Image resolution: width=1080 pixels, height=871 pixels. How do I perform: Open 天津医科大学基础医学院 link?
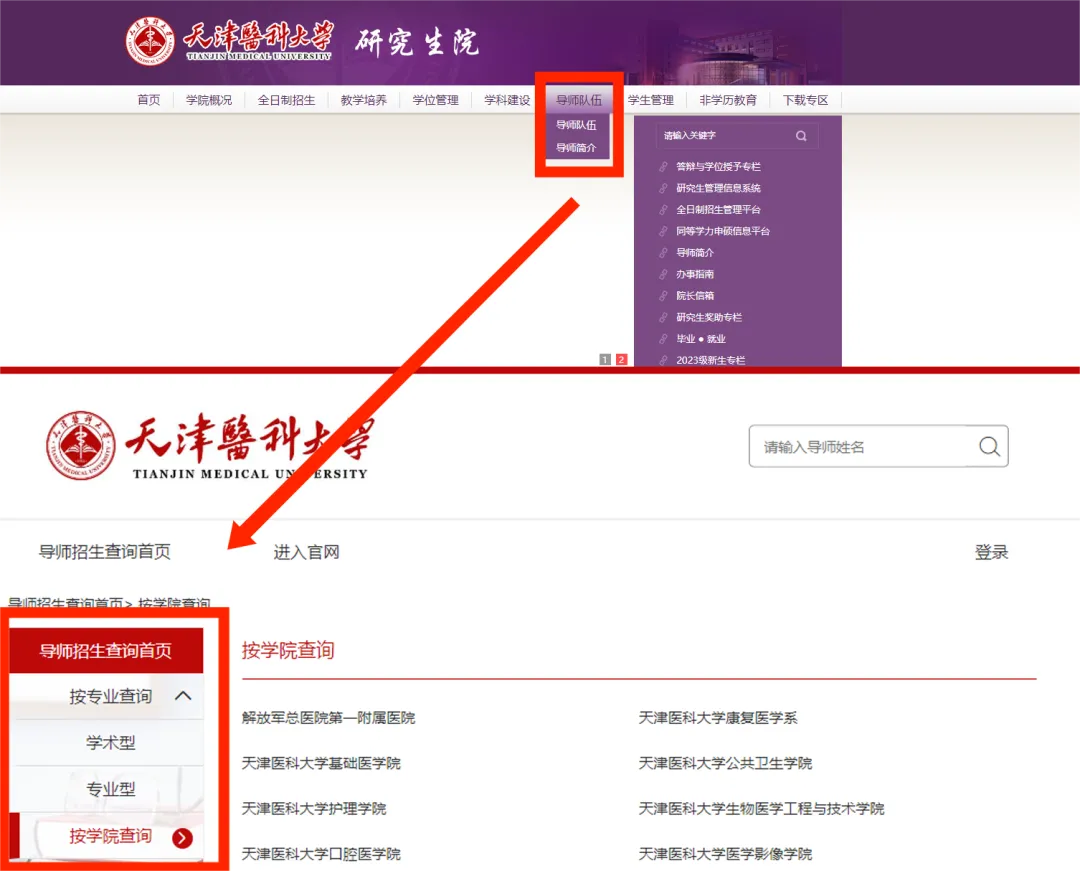click(321, 763)
